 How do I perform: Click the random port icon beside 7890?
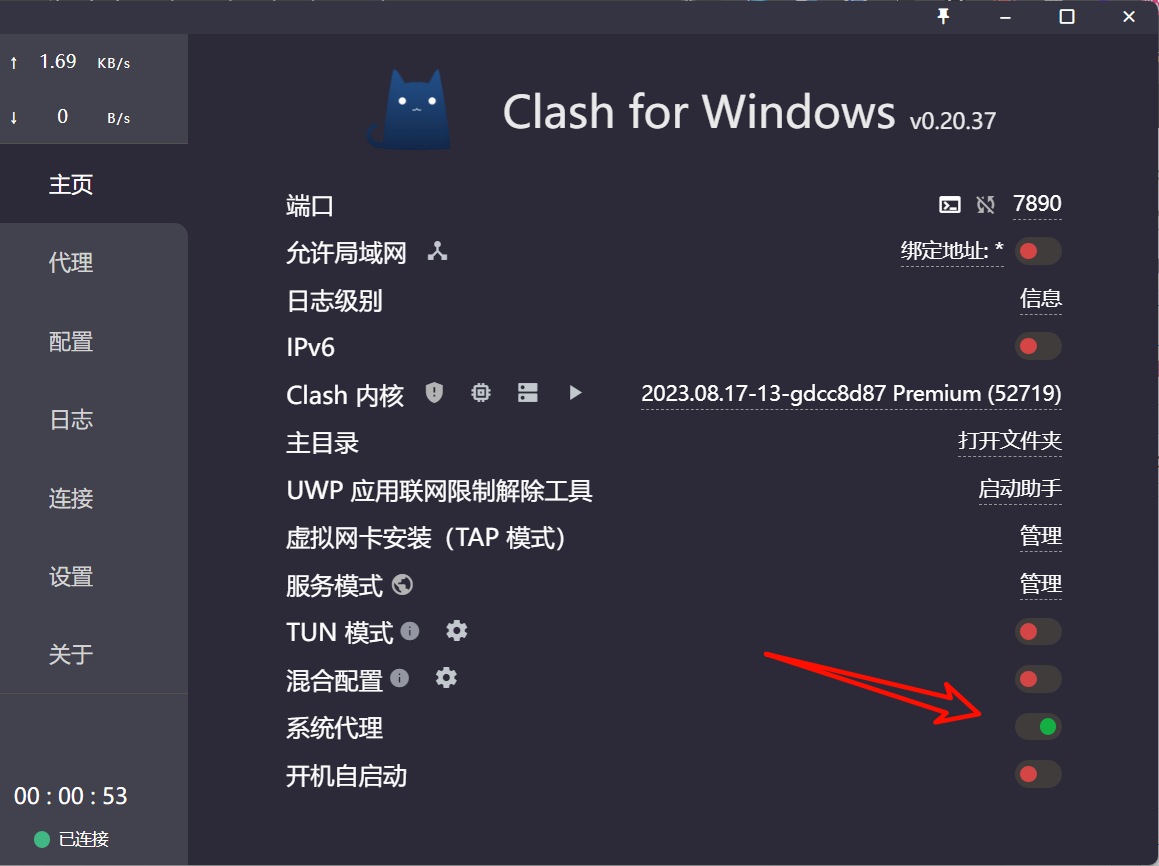click(x=985, y=205)
